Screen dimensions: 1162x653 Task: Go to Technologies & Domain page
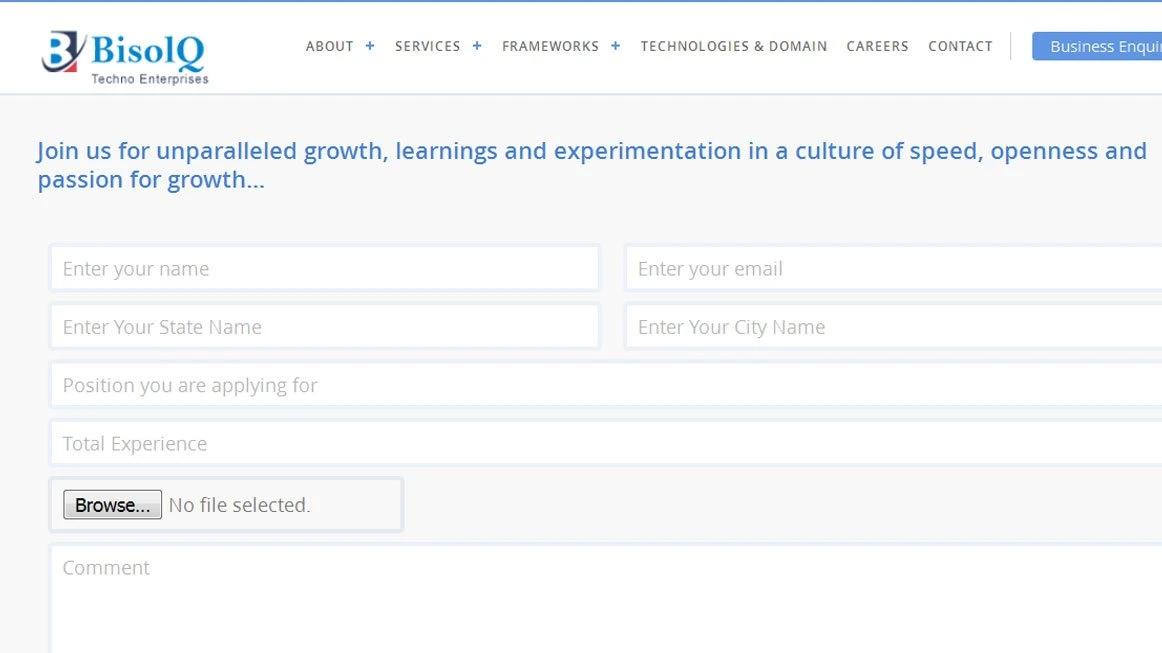click(733, 46)
